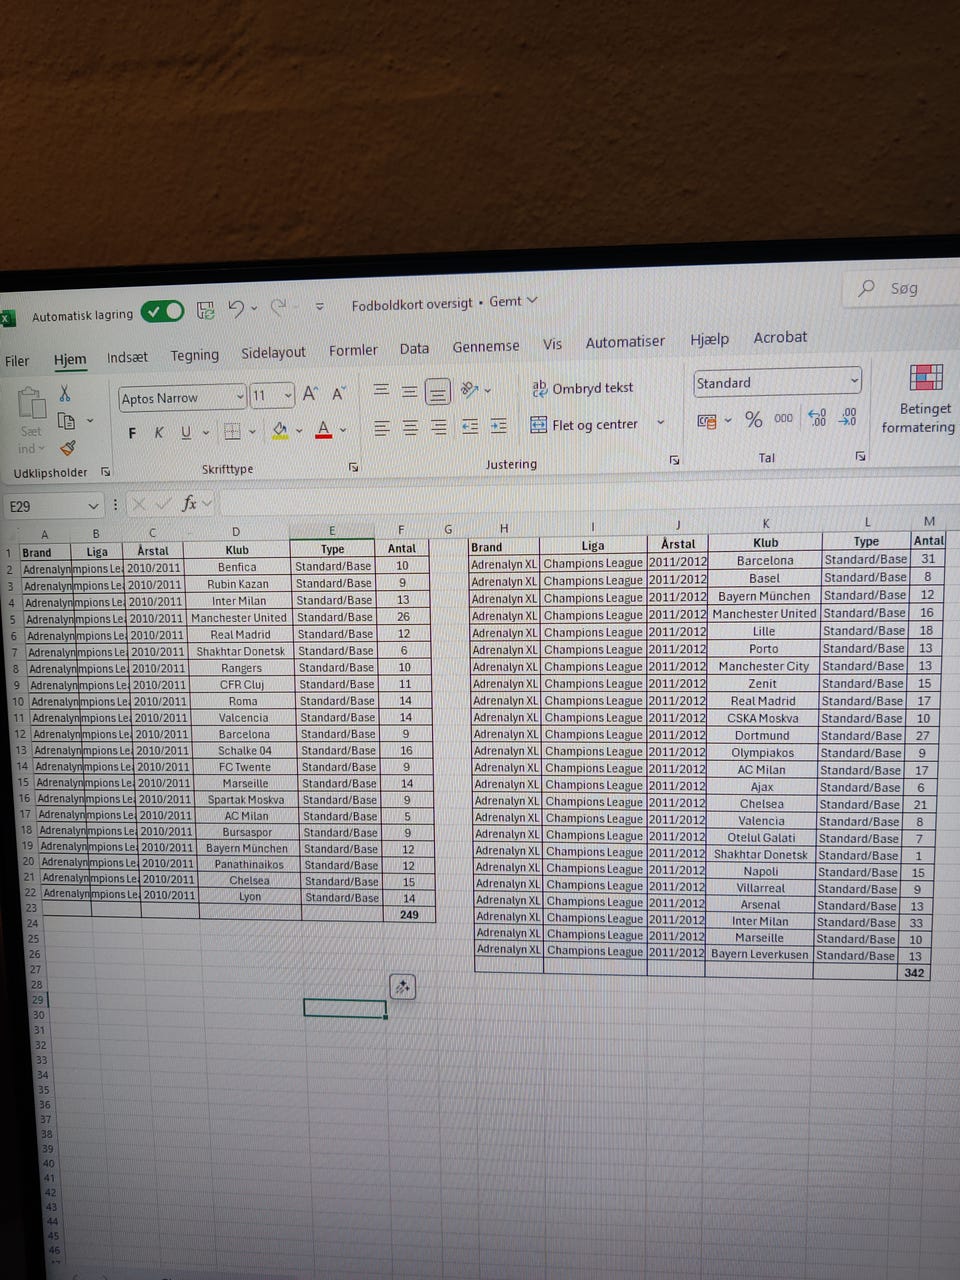The image size is (960, 1280).
Task: Click the Center horizontally icon
Action: pyautogui.click(x=410, y=427)
